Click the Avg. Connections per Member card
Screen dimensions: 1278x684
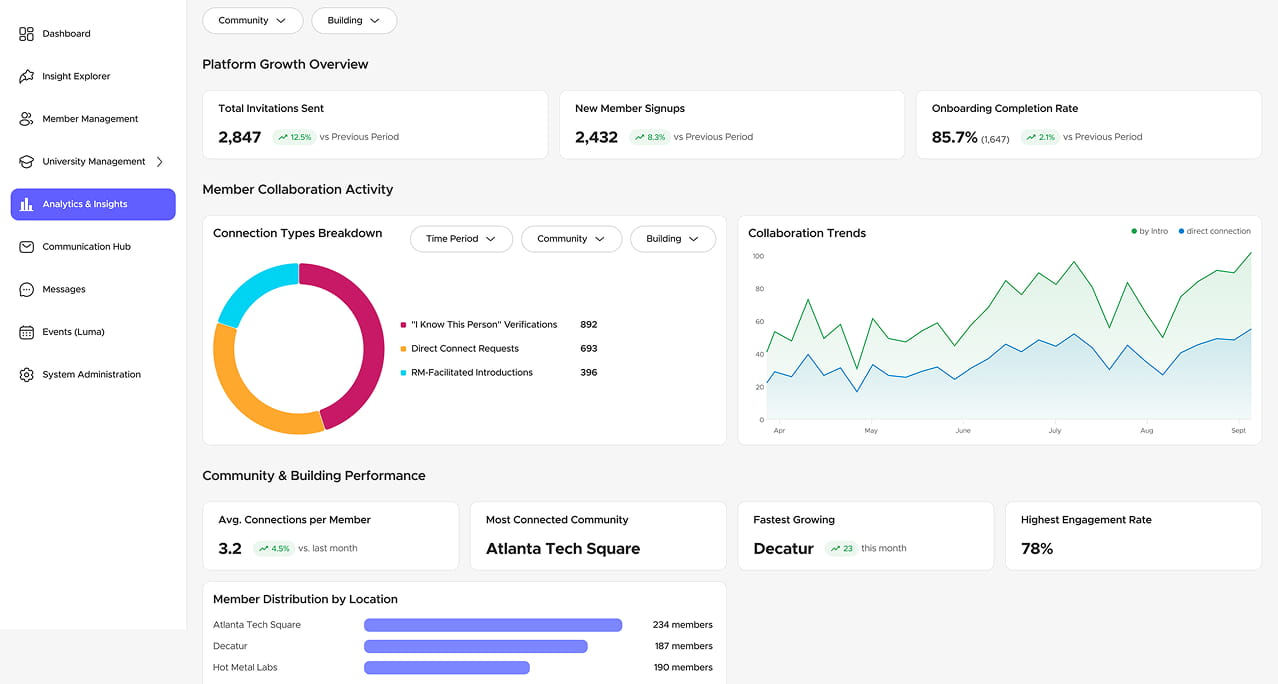(331, 536)
